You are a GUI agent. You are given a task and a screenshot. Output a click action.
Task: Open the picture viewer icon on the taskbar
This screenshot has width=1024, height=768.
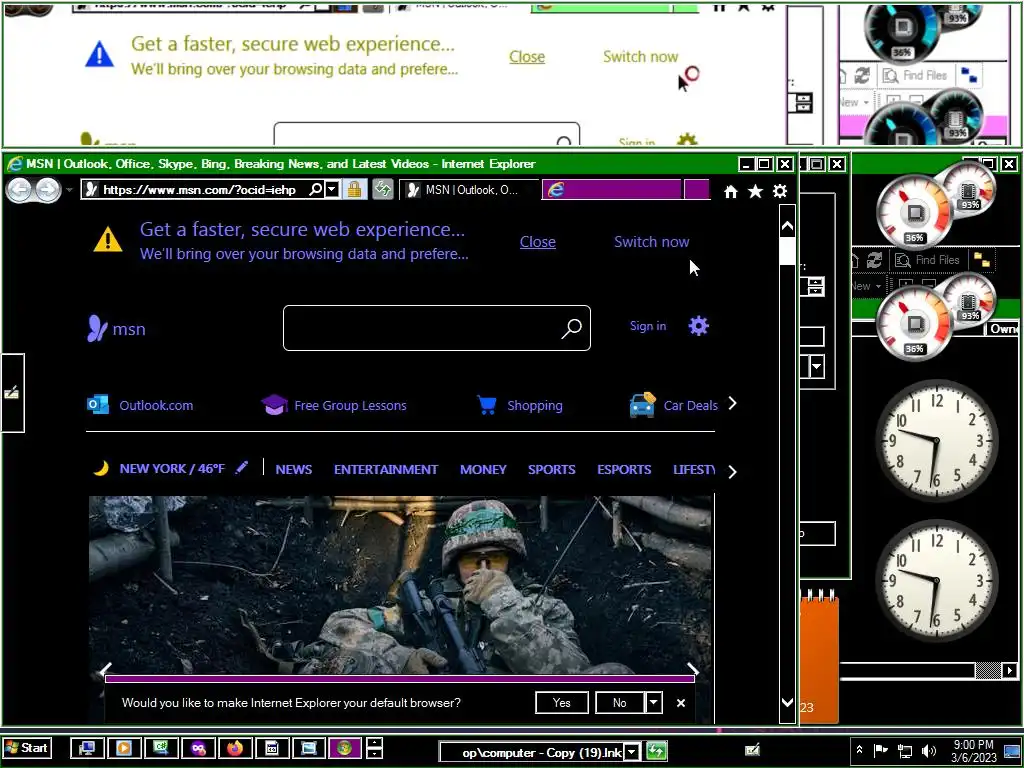click(308, 748)
